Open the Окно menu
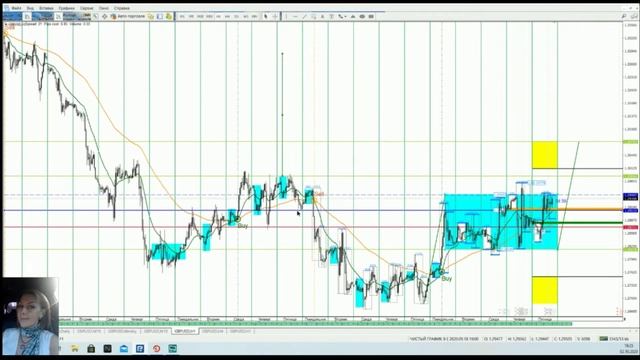640x360 pixels. pos(104,8)
